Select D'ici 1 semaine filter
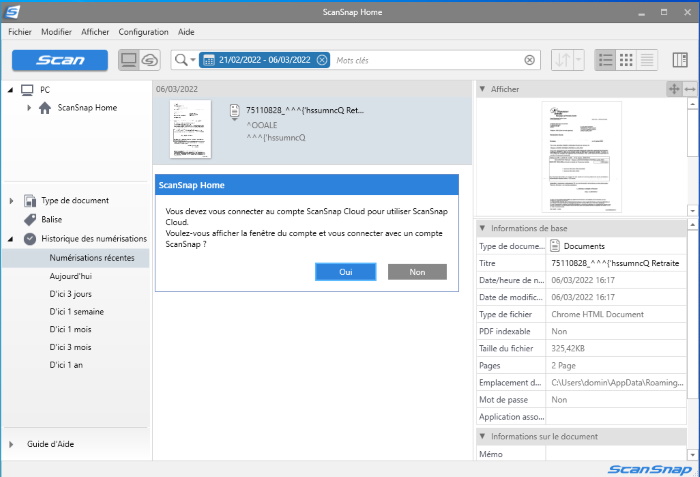 [x=76, y=311]
